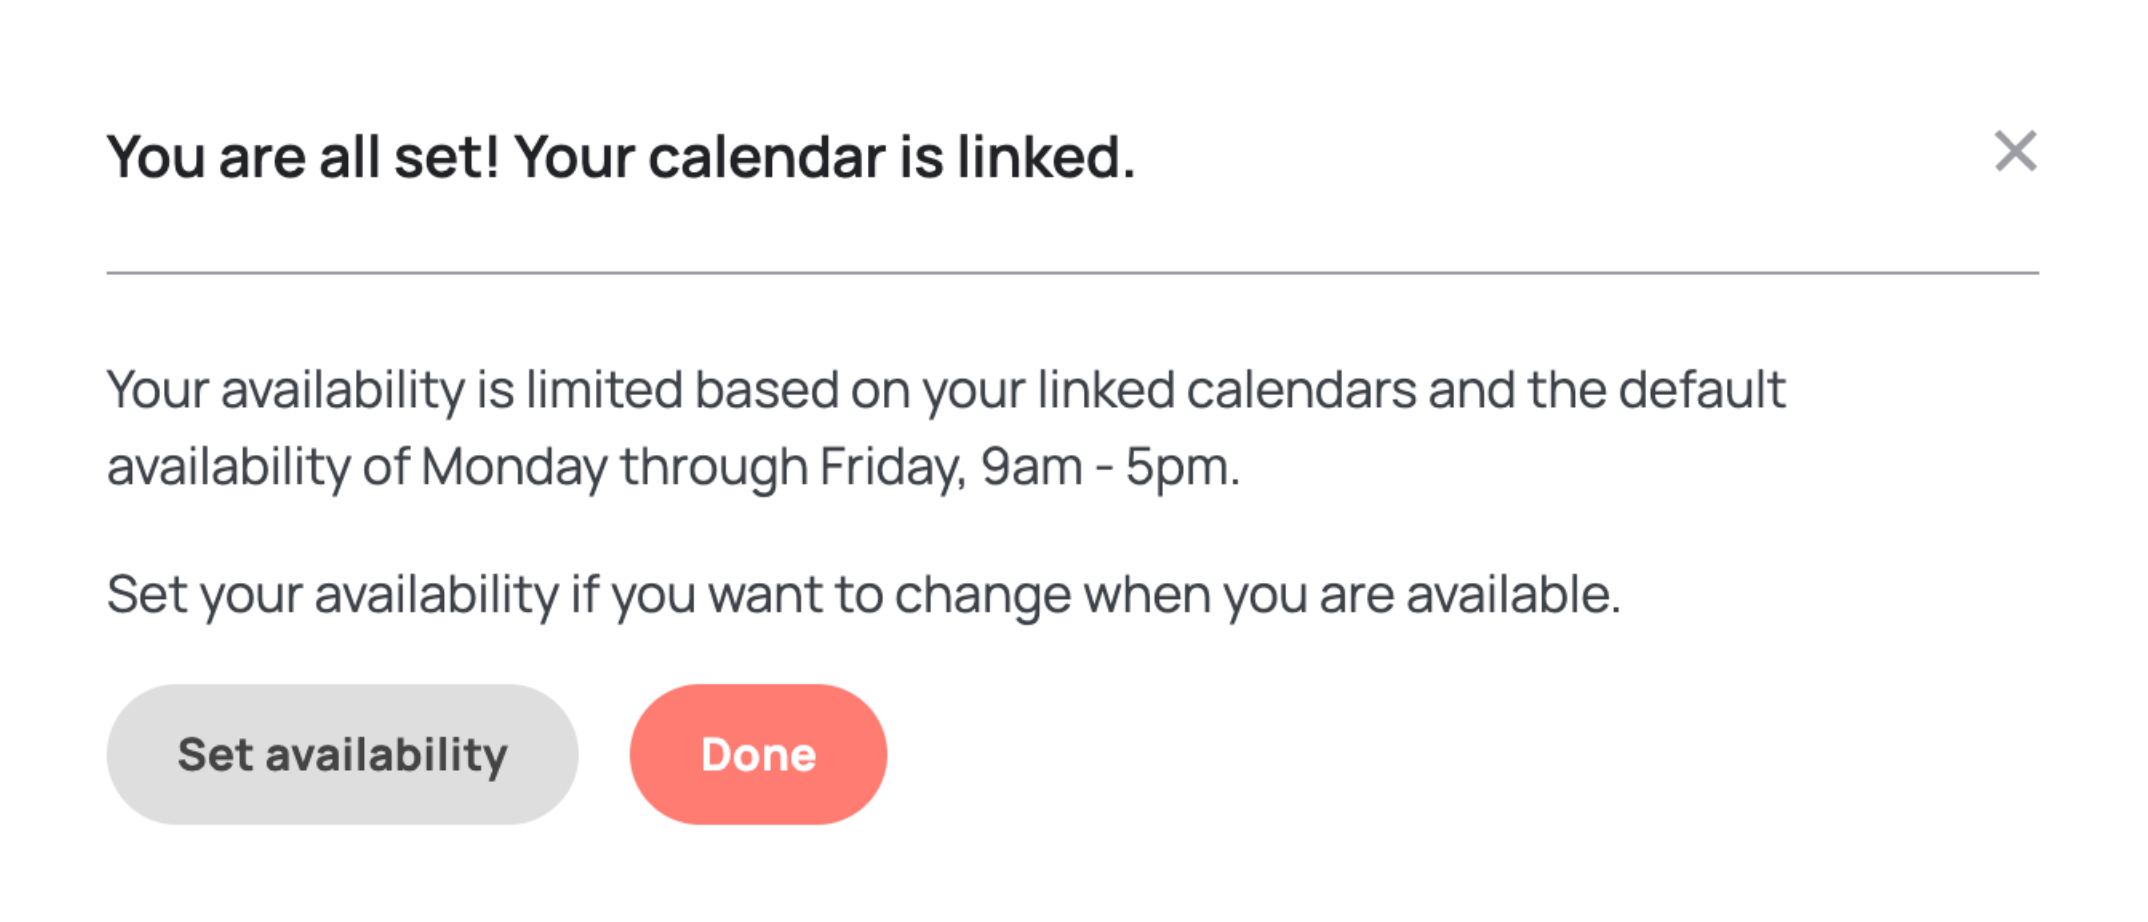Click the 'Monday through Friday, 9am - 5pm' text
2148x922 pixels.
coord(830,467)
